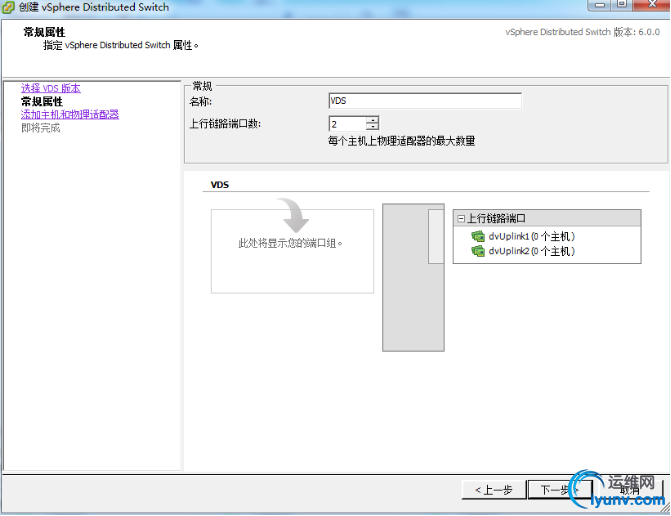This screenshot has width=671, height=516.
Task: Close the wizard window
Action: pos(651,5)
